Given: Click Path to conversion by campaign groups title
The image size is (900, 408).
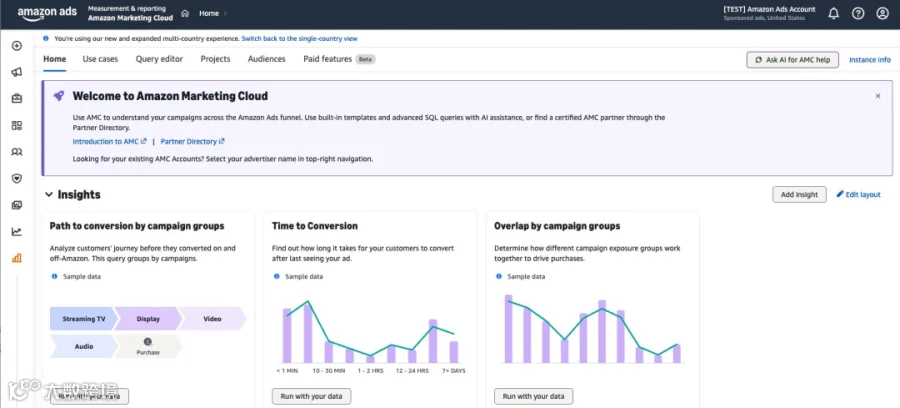Looking at the screenshot, I should (x=137, y=226).
